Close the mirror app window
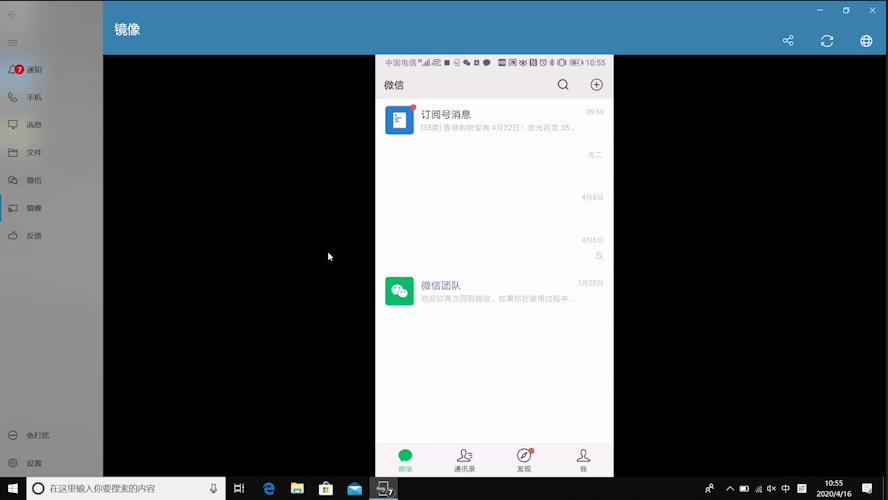The height and width of the screenshot is (500, 888). [x=873, y=10]
